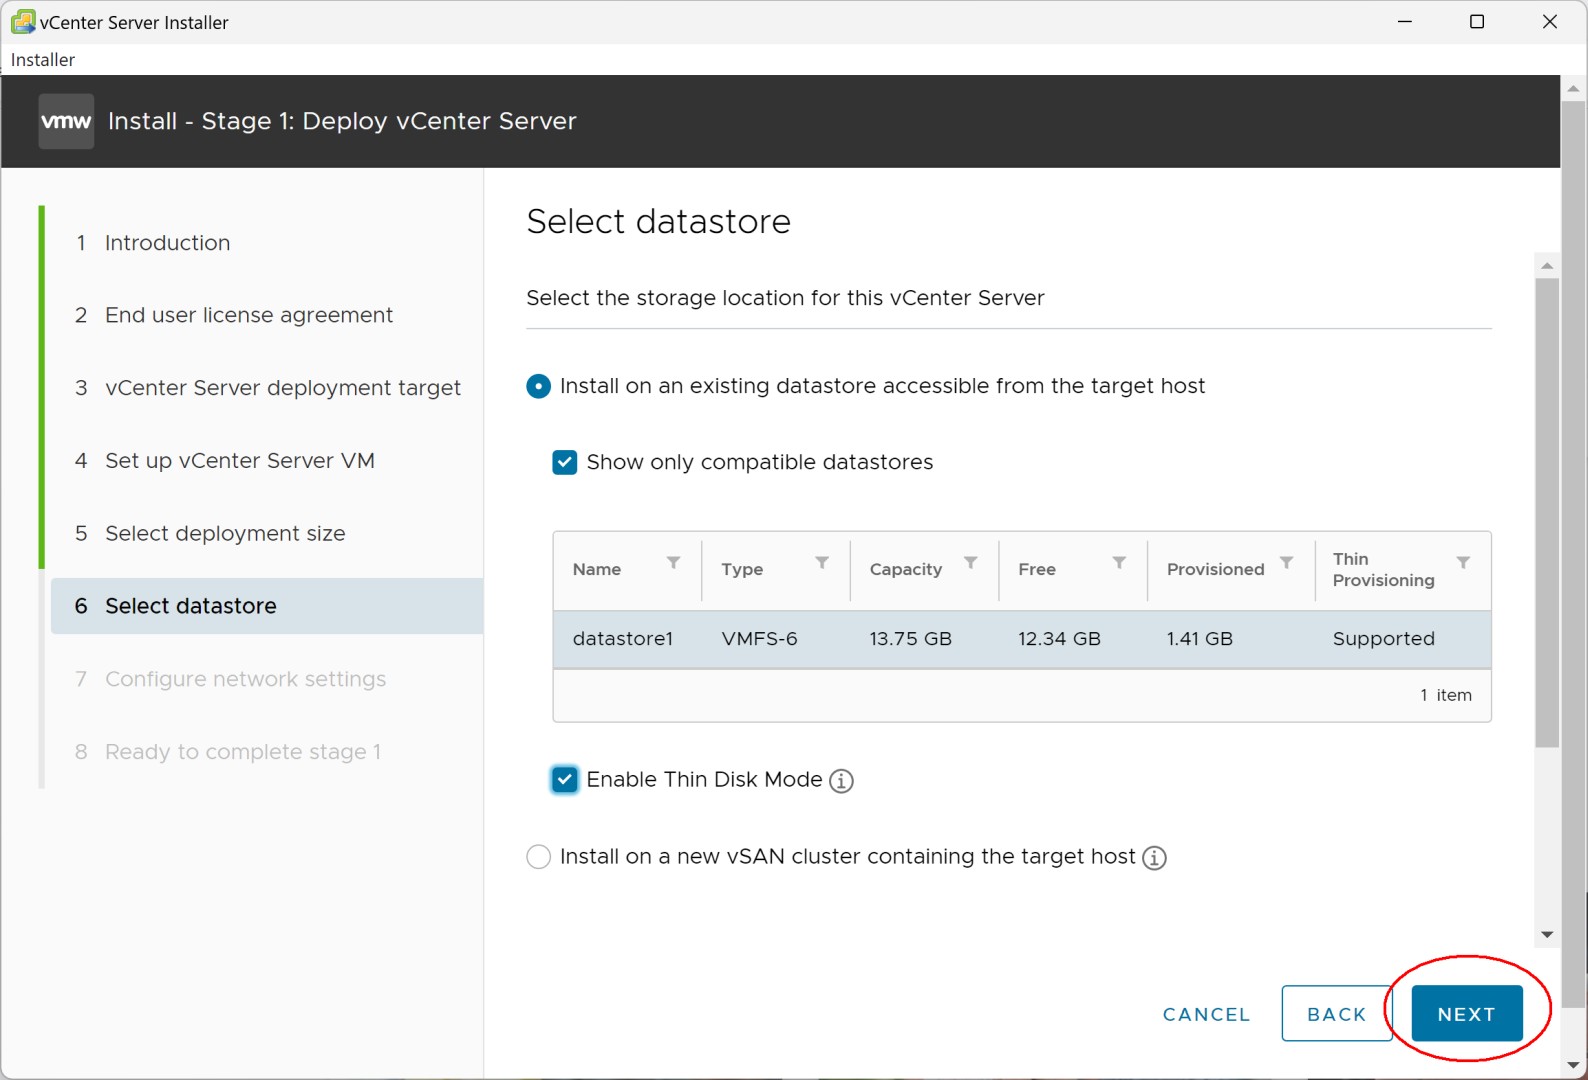The width and height of the screenshot is (1588, 1080).
Task: Click the inner scrollbar up arrow
Action: [x=1547, y=266]
